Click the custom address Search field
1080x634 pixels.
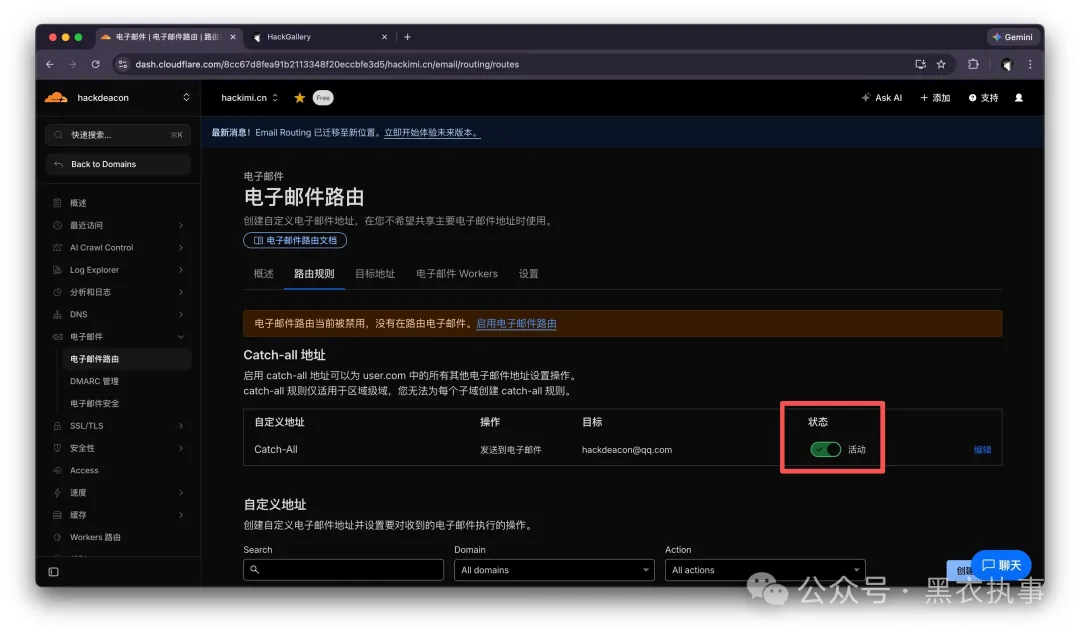pyautogui.click(x=343, y=570)
